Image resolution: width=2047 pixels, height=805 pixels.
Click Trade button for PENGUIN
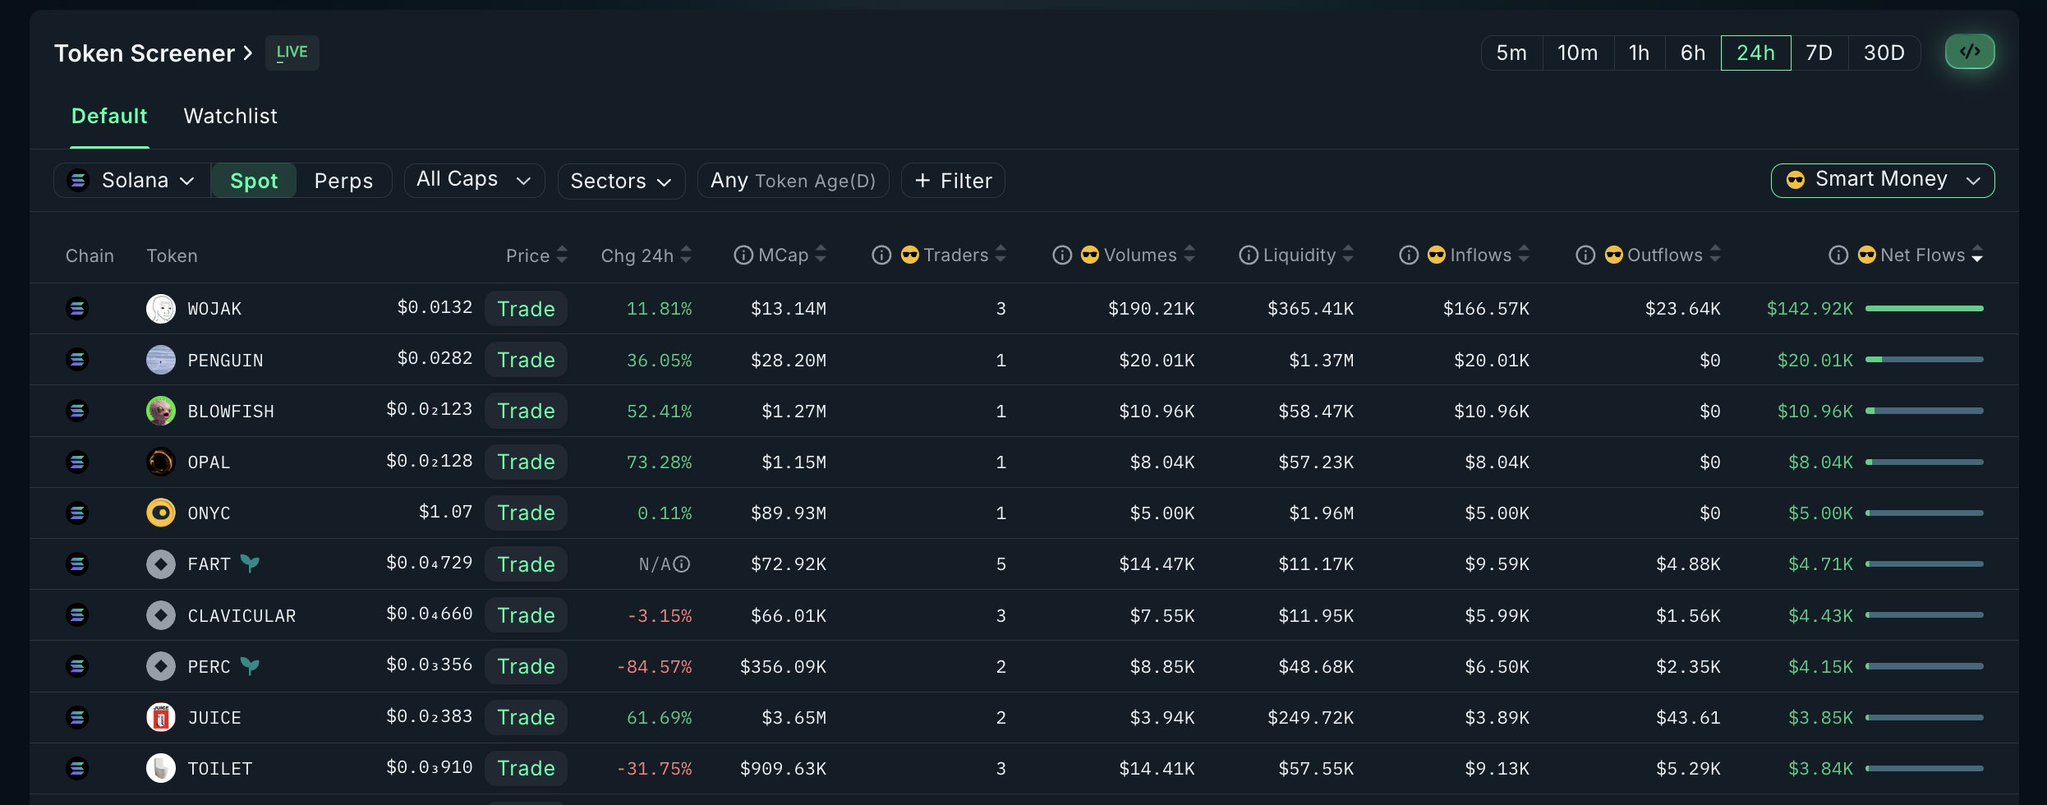pos(526,360)
